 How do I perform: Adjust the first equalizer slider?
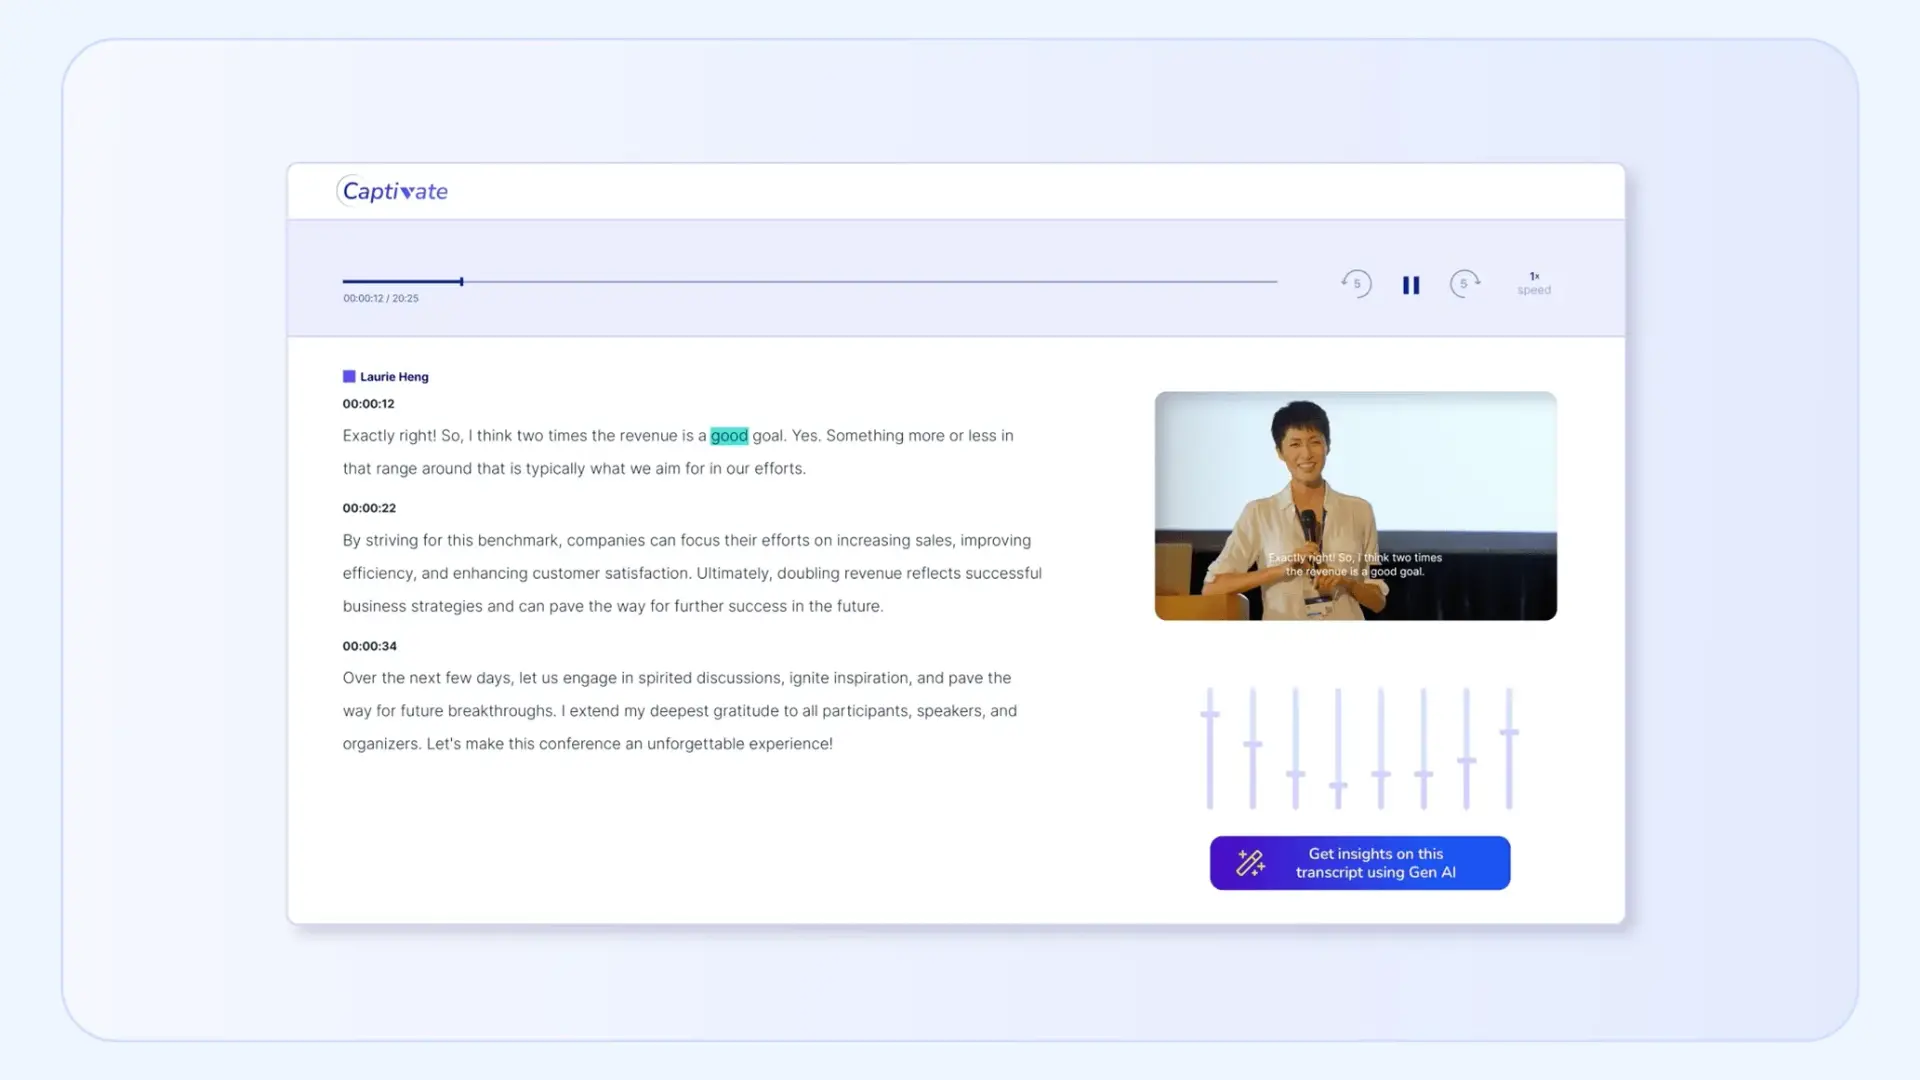click(x=1208, y=713)
